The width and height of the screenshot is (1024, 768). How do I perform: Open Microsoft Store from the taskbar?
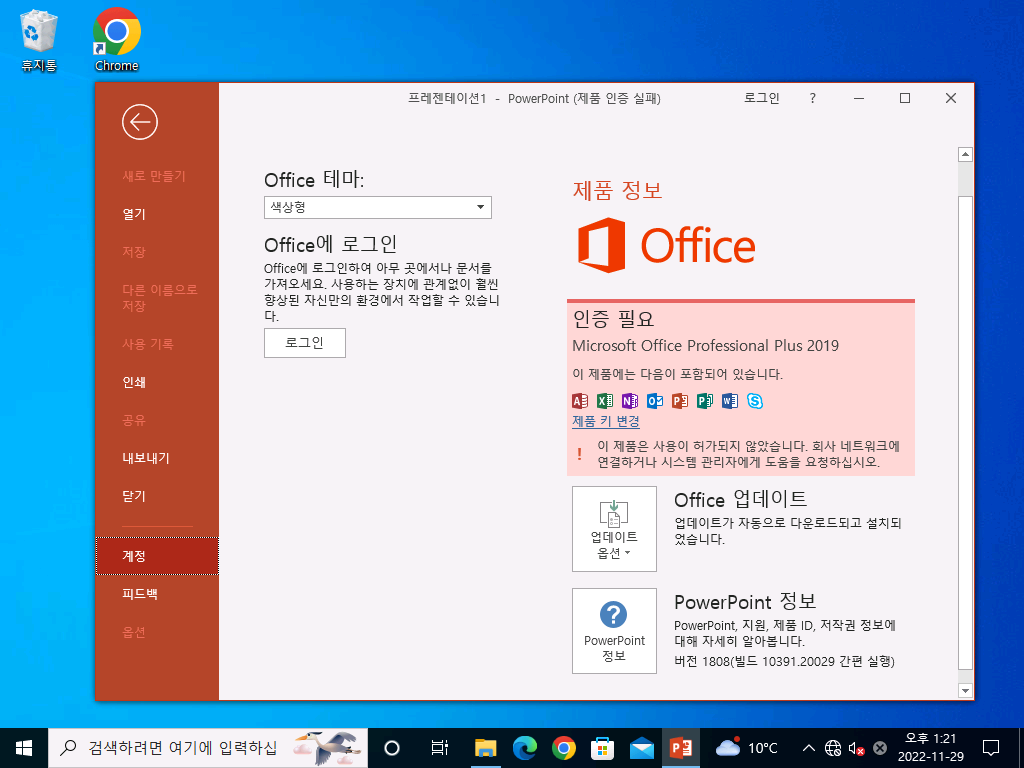pyautogui.click(x=603, y=748)
